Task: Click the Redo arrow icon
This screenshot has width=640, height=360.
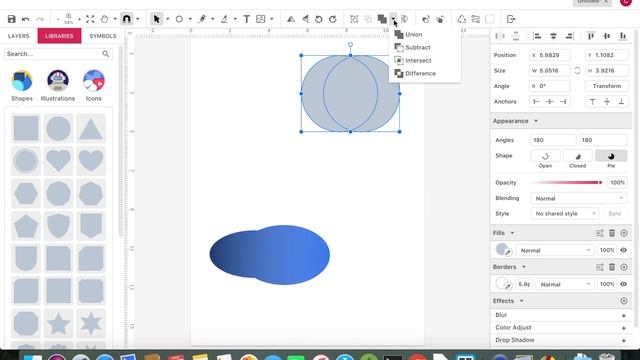Action: coord(40,19)
